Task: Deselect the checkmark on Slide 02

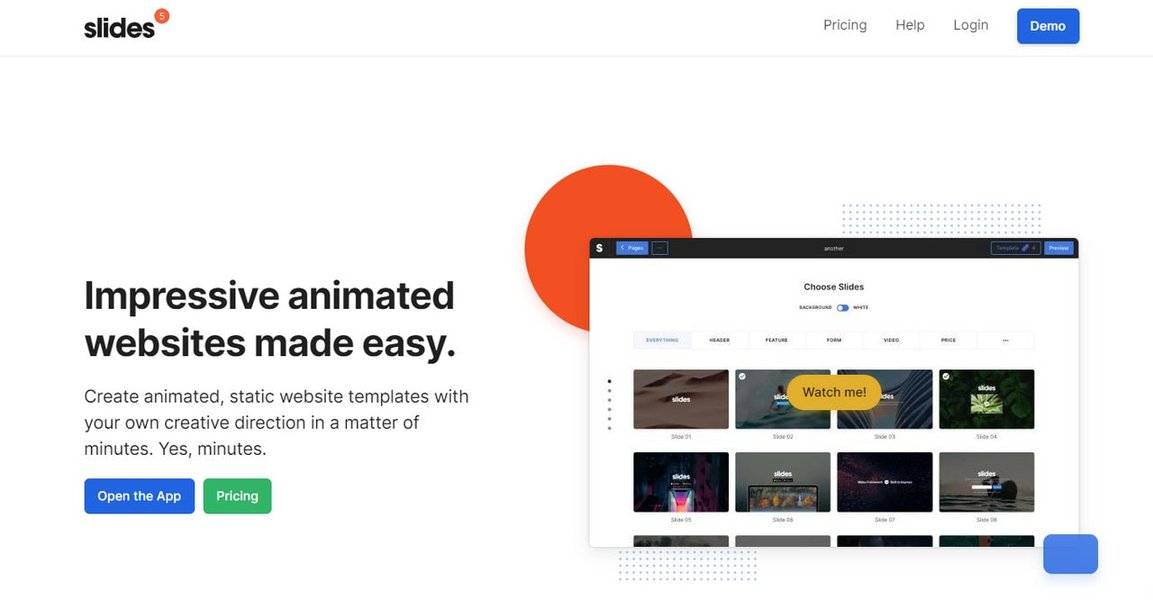Action: click(743, 376)
